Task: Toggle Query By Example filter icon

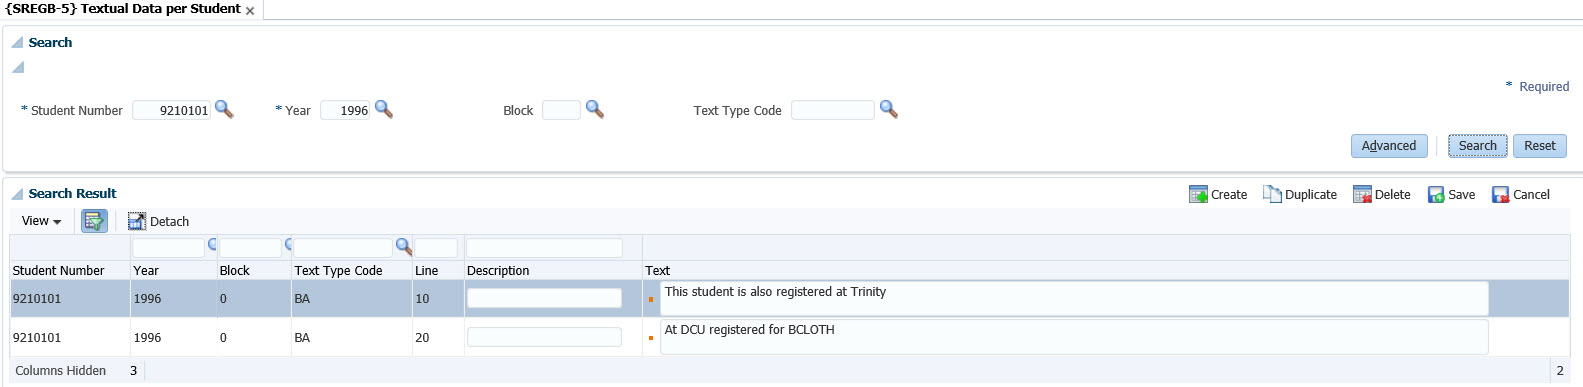Action: [94, 221]
